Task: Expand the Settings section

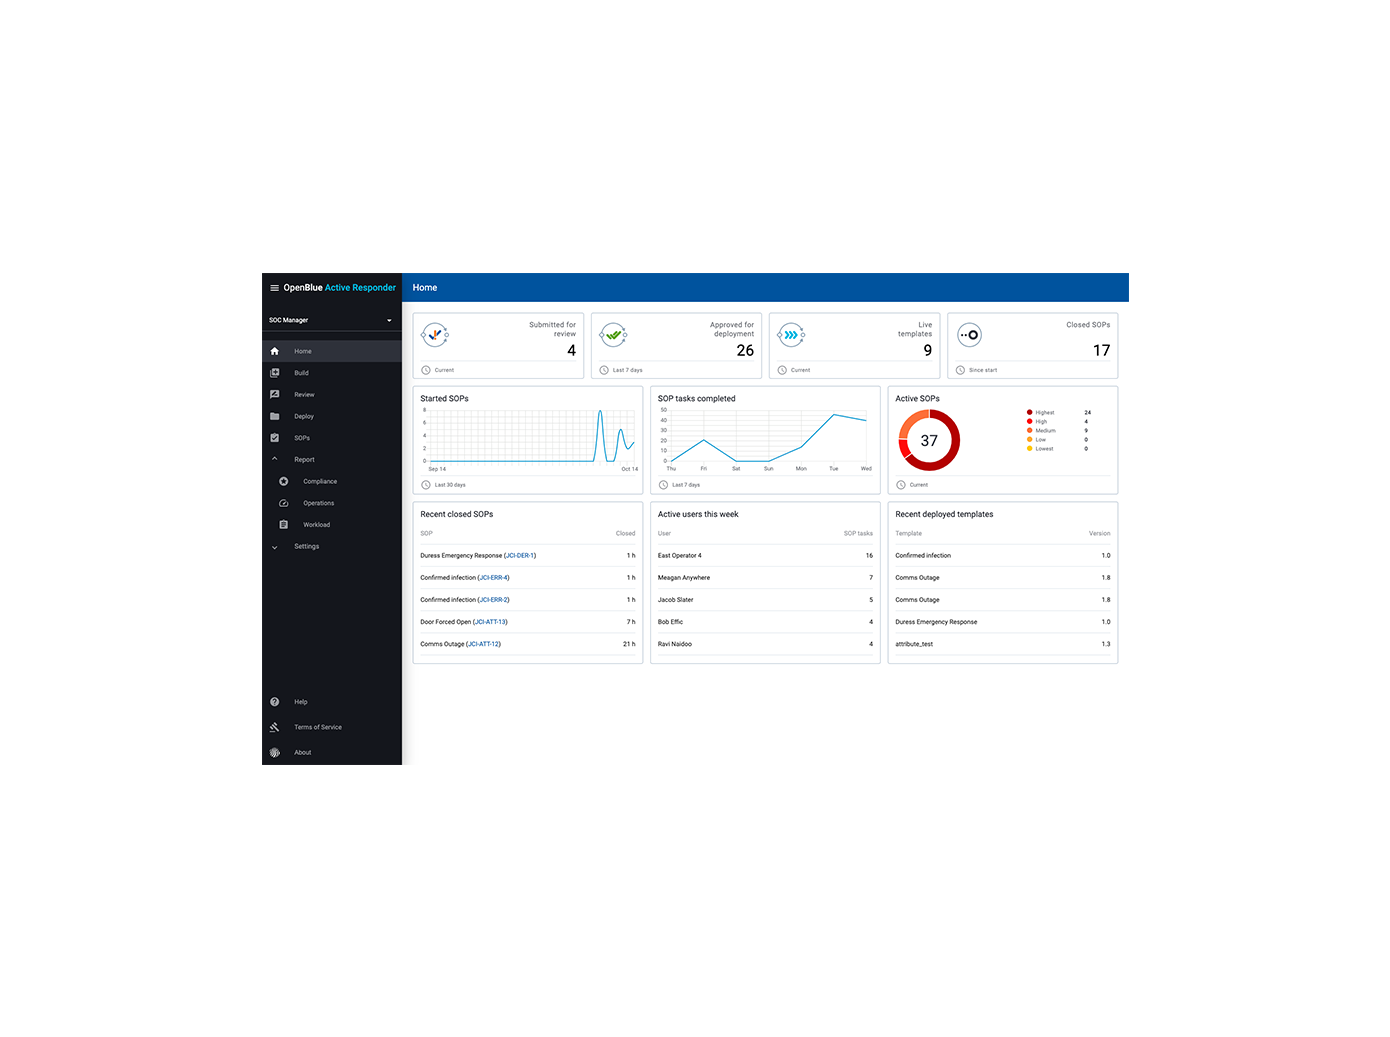Action: point(275,547)
